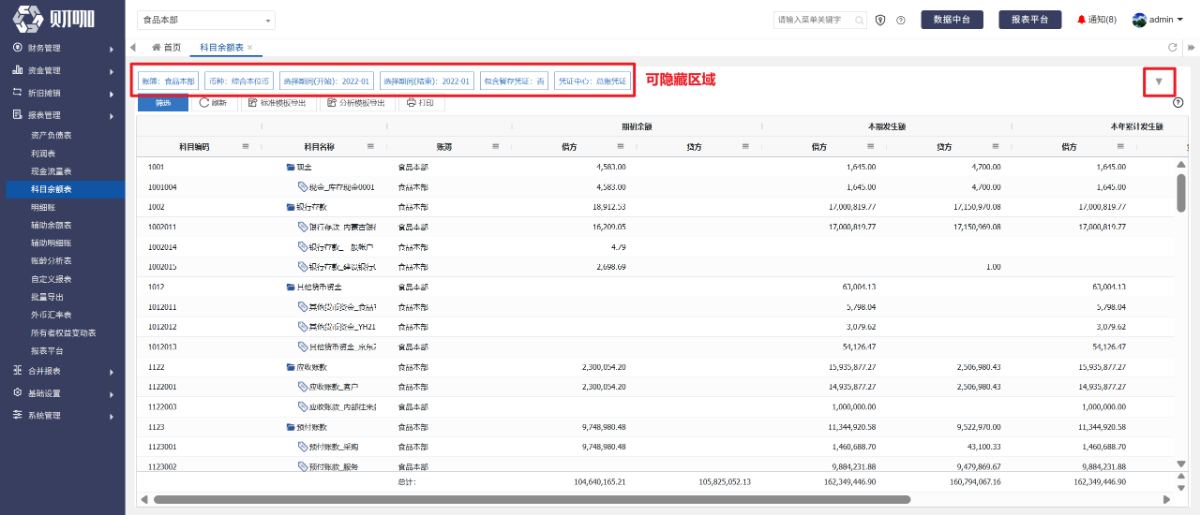Collapse the filter area with triangle toggle

(1159, 81)
